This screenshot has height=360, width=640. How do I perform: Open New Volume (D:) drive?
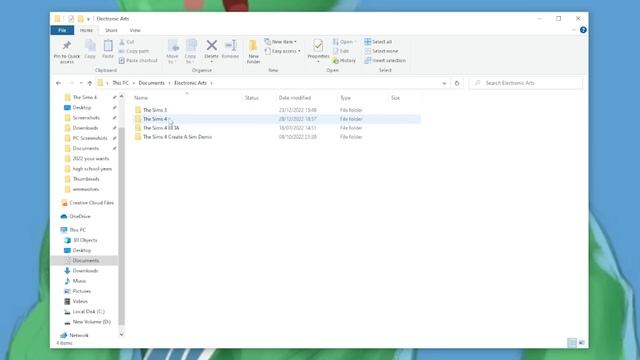pyautogui.click(x=91, y=322)
